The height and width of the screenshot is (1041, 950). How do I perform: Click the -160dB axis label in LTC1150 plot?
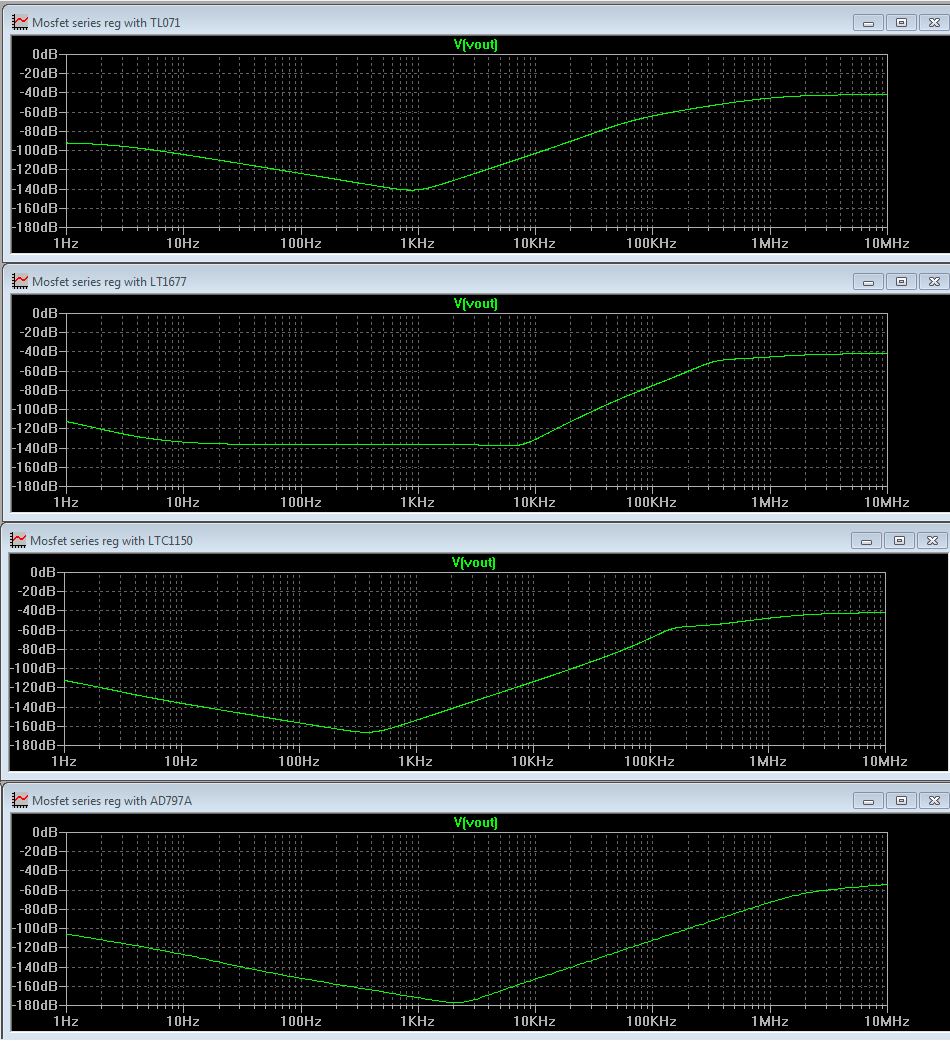click(x=34, y=726)
